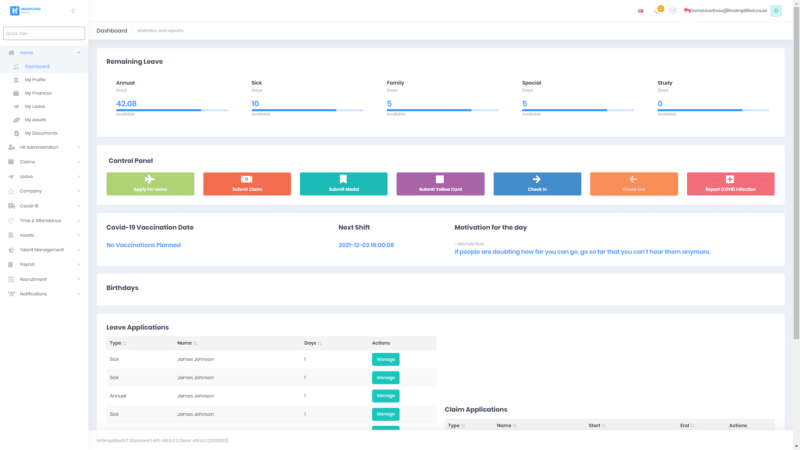Click the Time & Attendance clock icon
This screenshot has height=450, width=800.
11,220
